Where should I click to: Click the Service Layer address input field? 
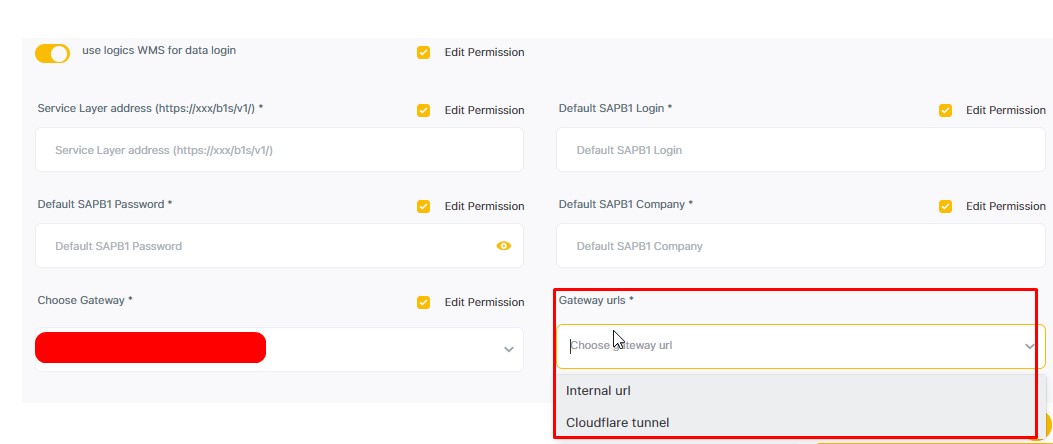(x=278, y=150)
